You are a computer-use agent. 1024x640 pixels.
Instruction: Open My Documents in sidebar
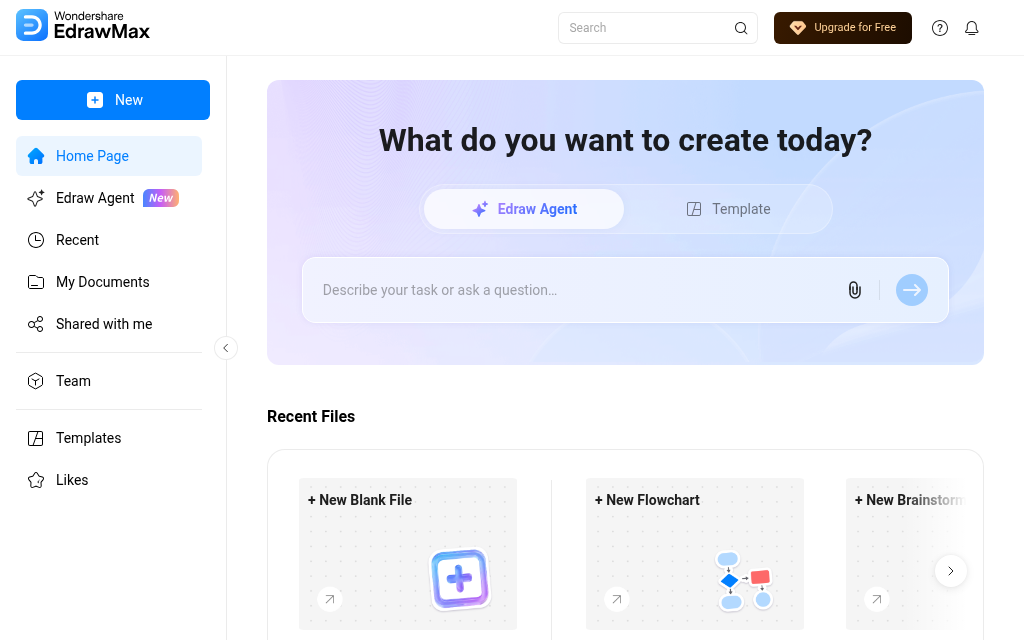coord(108,282)
